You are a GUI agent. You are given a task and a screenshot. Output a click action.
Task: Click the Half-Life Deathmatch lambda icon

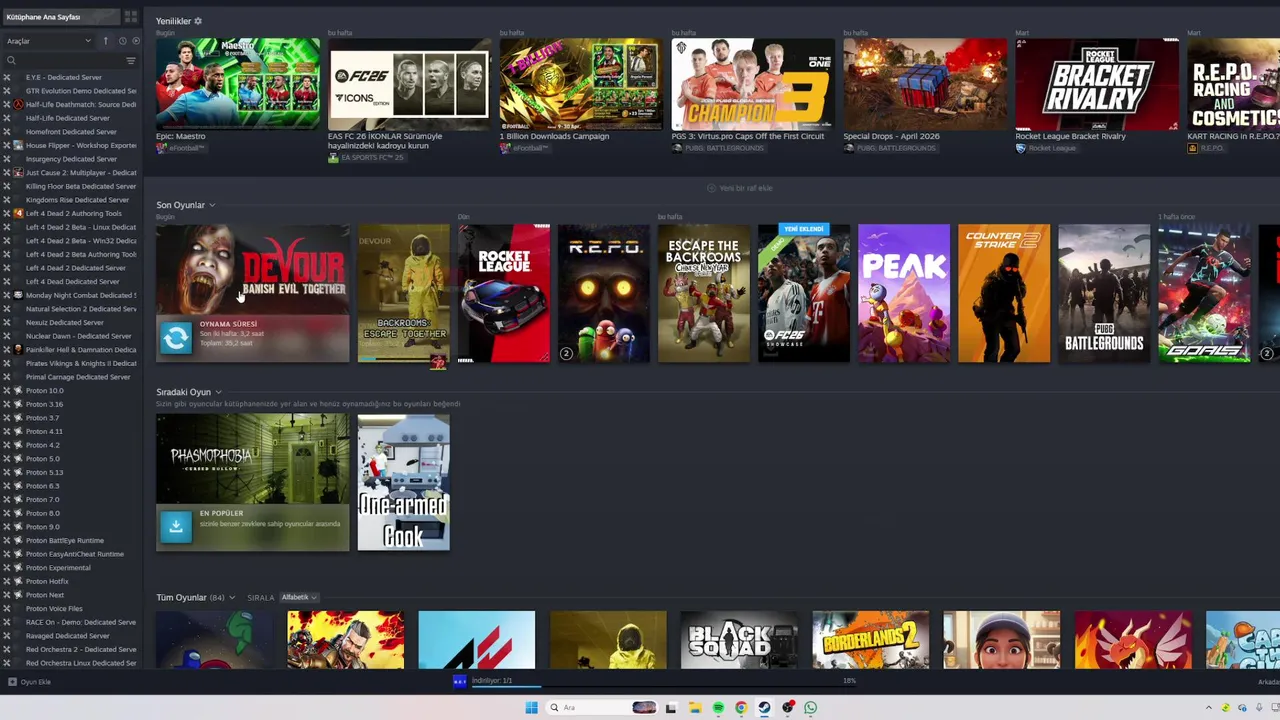point(18,104)
